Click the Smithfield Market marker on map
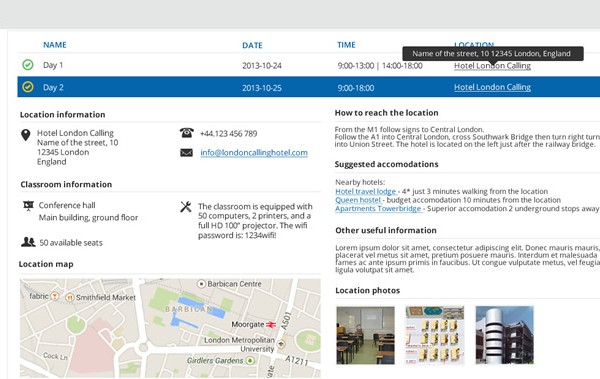The height and width of the screenshot is (379, 600). point(70,297)
